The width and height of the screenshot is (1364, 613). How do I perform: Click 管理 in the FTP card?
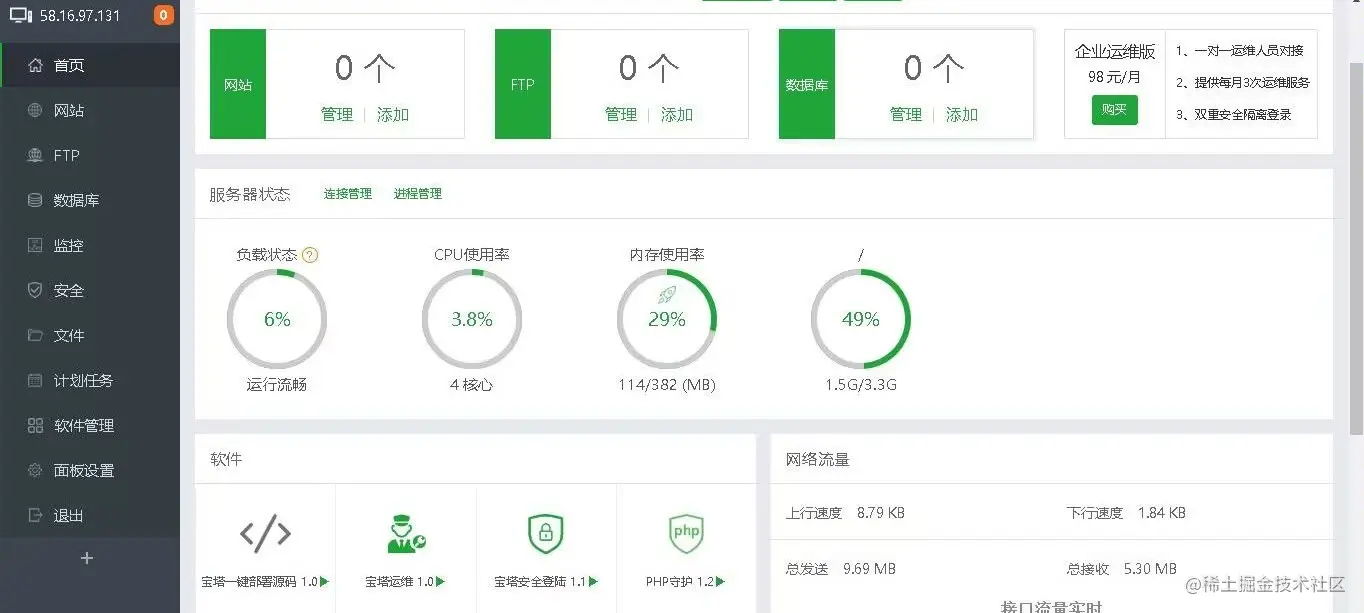pyautogui.click(x=621, y=115)
